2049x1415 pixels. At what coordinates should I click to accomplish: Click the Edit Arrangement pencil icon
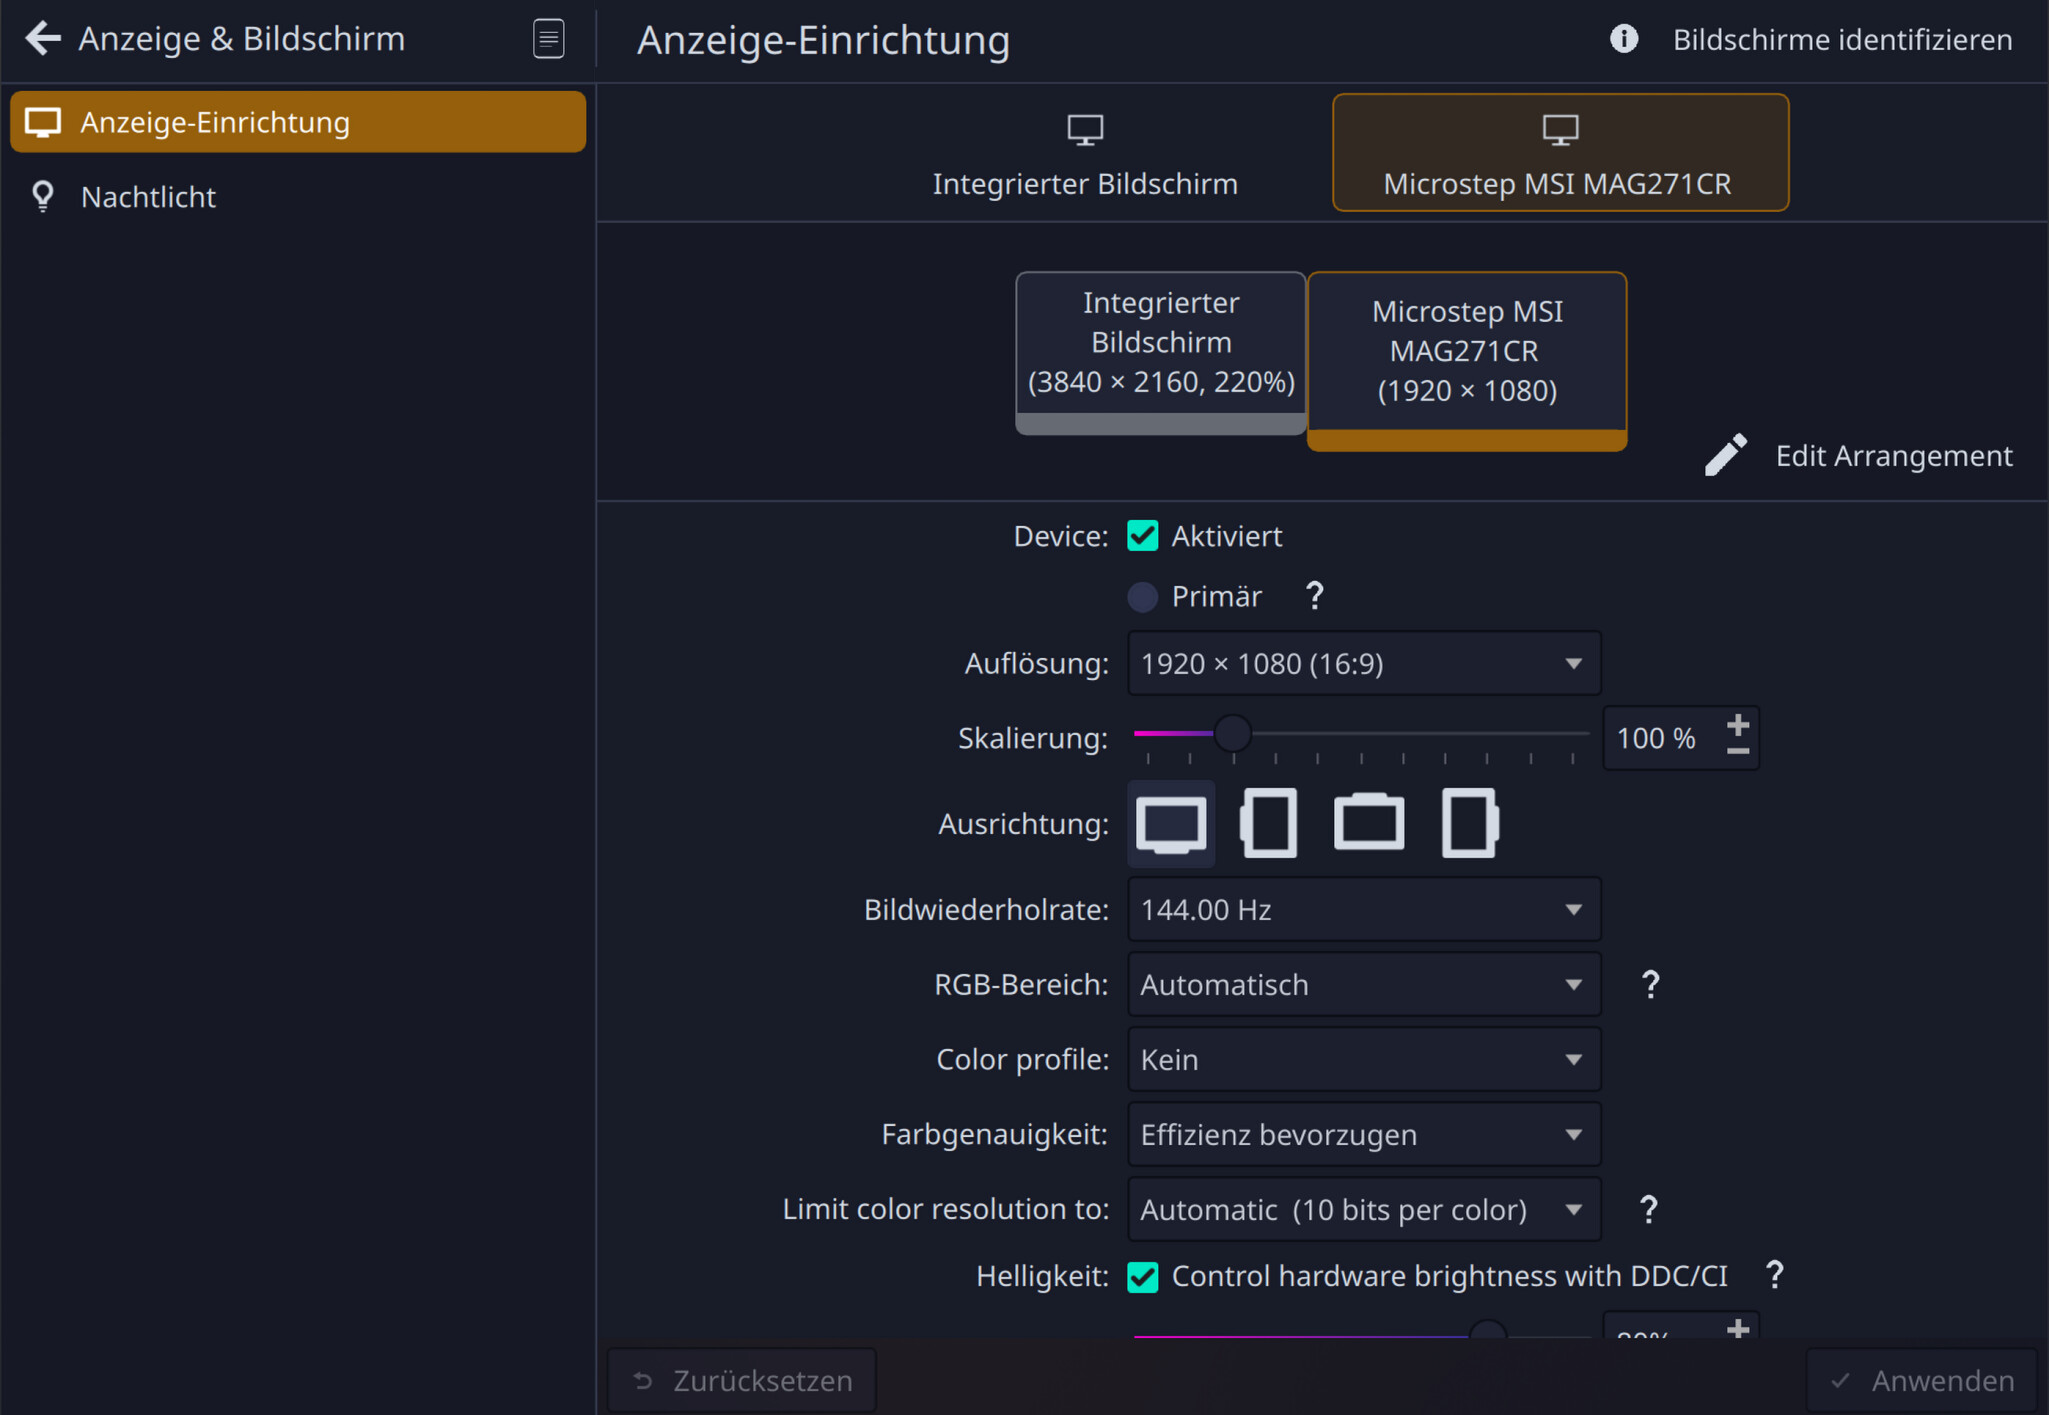1726,456
